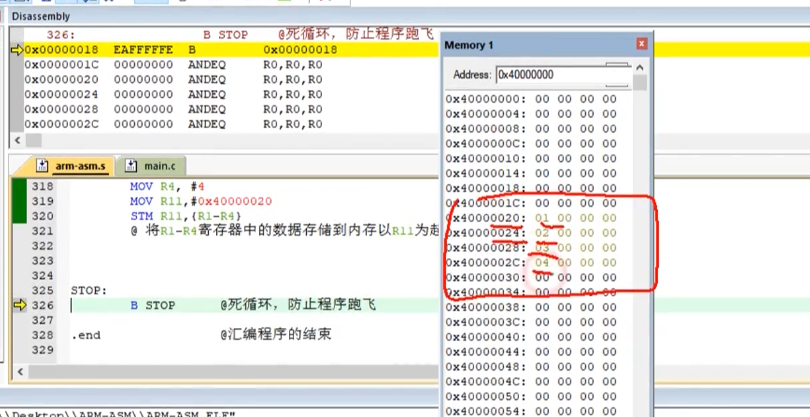Click memory row 0x40000000
This screenshot has width=810, height=417.
[x=531, y=99]
